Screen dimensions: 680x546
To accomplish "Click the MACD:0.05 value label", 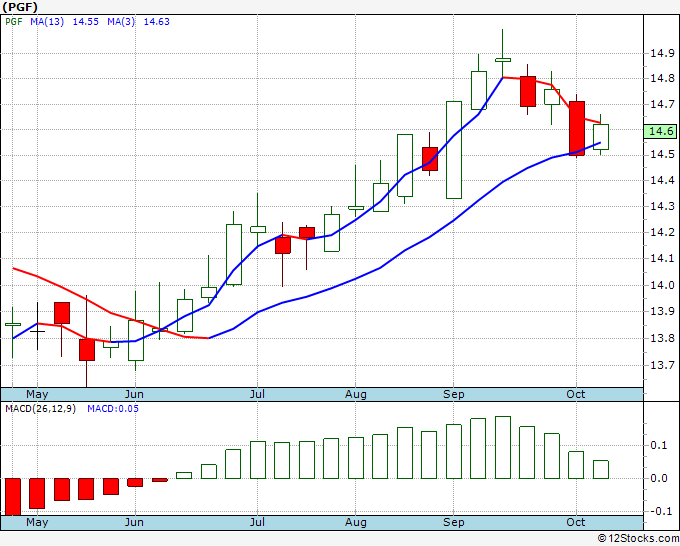I will [x=113, y=409].
